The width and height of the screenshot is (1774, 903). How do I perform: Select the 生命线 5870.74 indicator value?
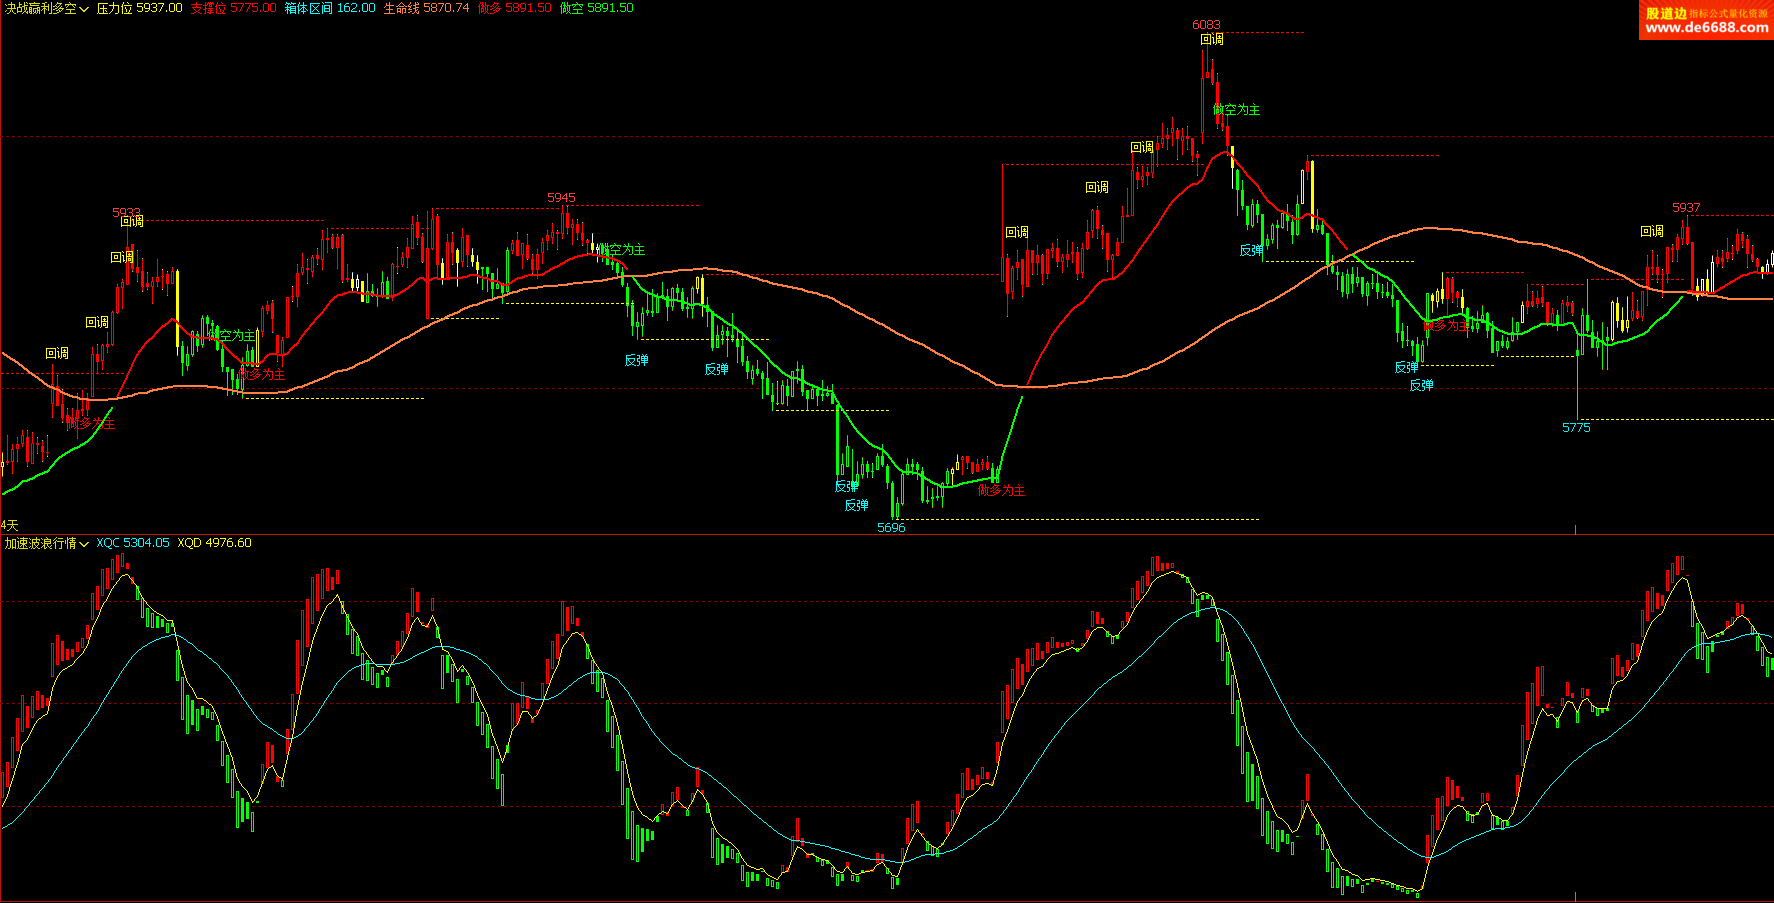tap(426, 8)
